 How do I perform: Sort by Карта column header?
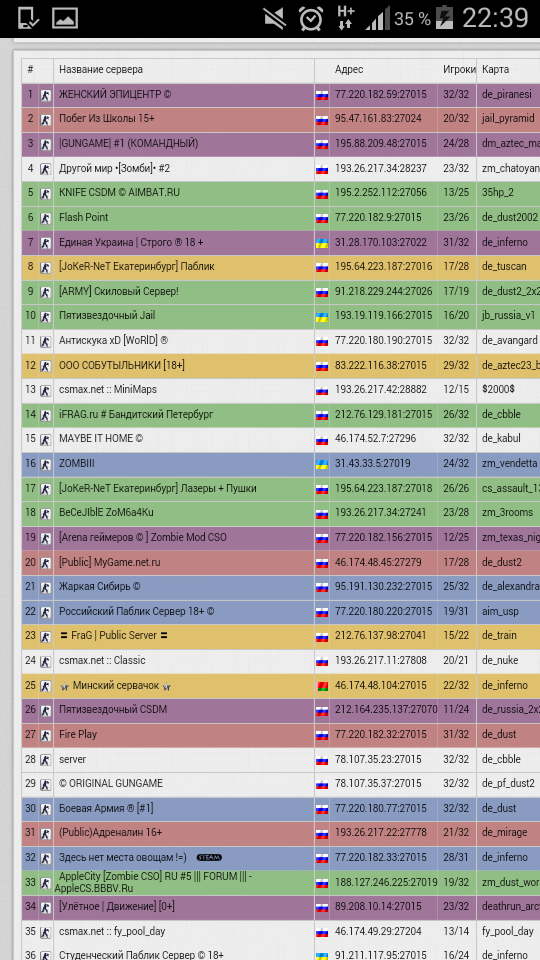(495, 70)
